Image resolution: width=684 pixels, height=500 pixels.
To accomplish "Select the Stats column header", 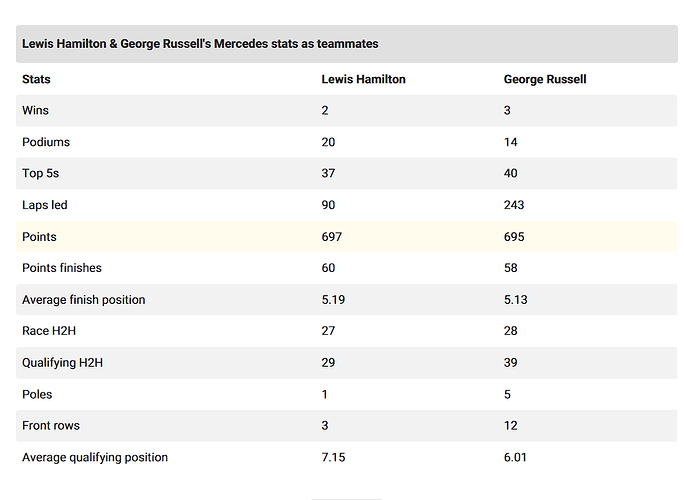I will pos(36,79).
